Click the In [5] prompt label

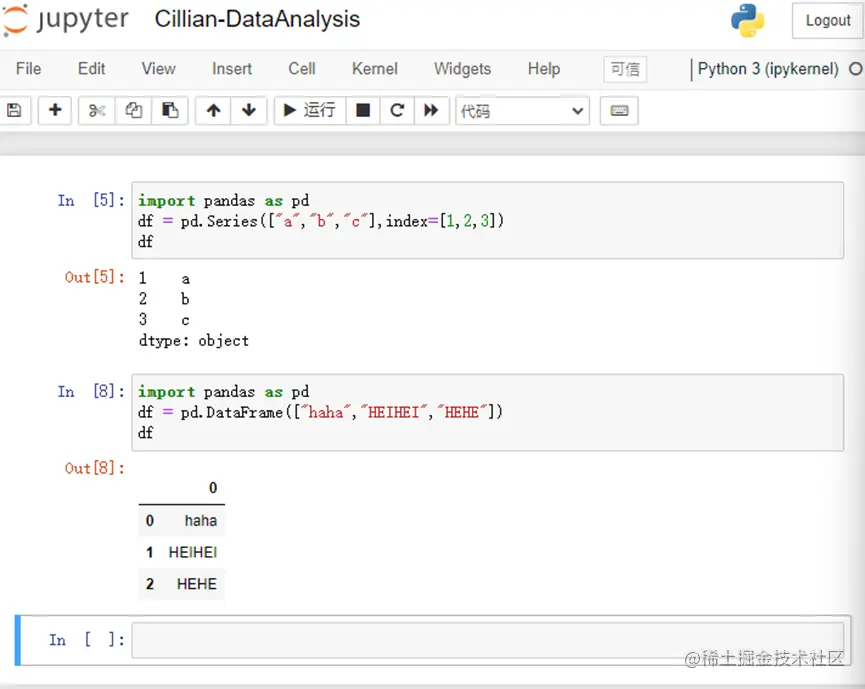point(91,200)
